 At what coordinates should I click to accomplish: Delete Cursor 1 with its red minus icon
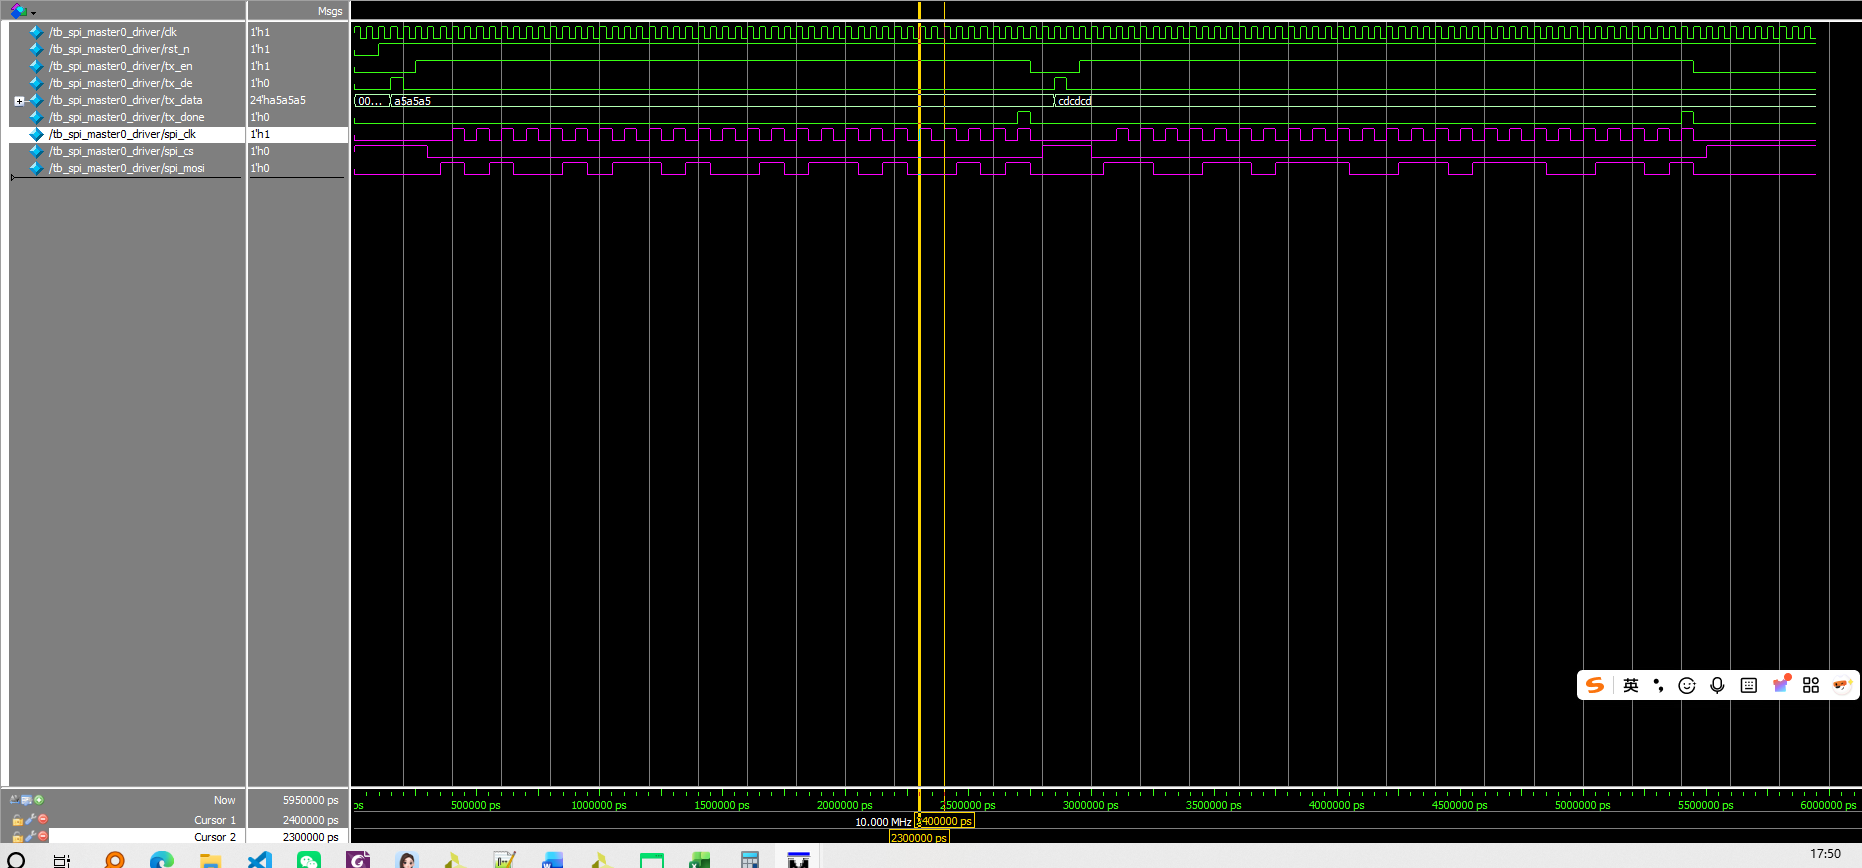tap(43, 819)
